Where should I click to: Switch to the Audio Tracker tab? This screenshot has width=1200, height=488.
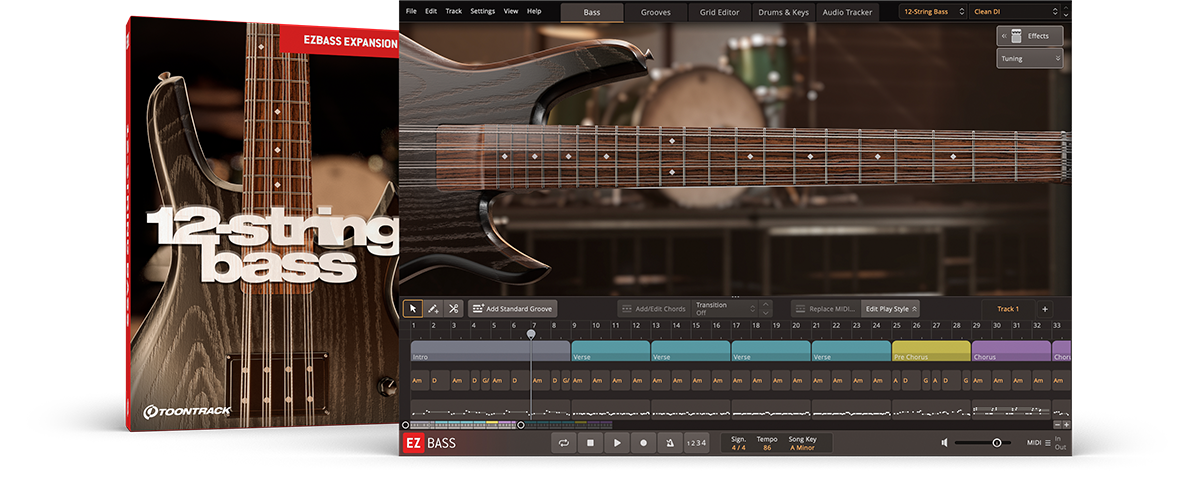tap(847, 12)
